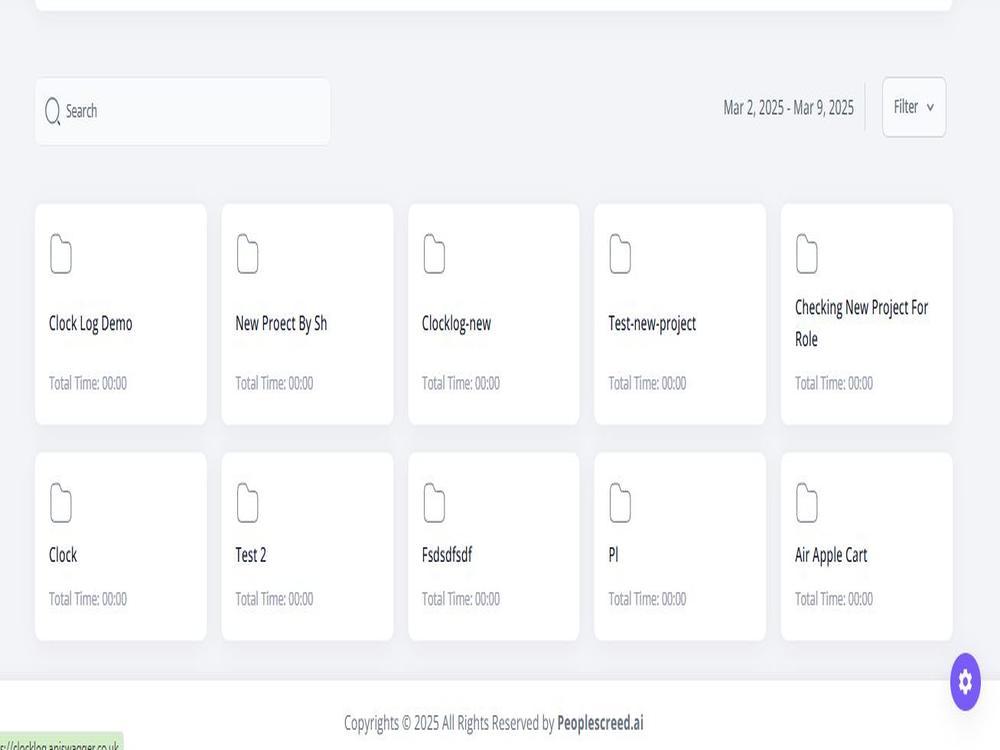This screenshot has width=1000, height=750.
Task: Click Total Time on Checking New Project card
Action: 834,383
